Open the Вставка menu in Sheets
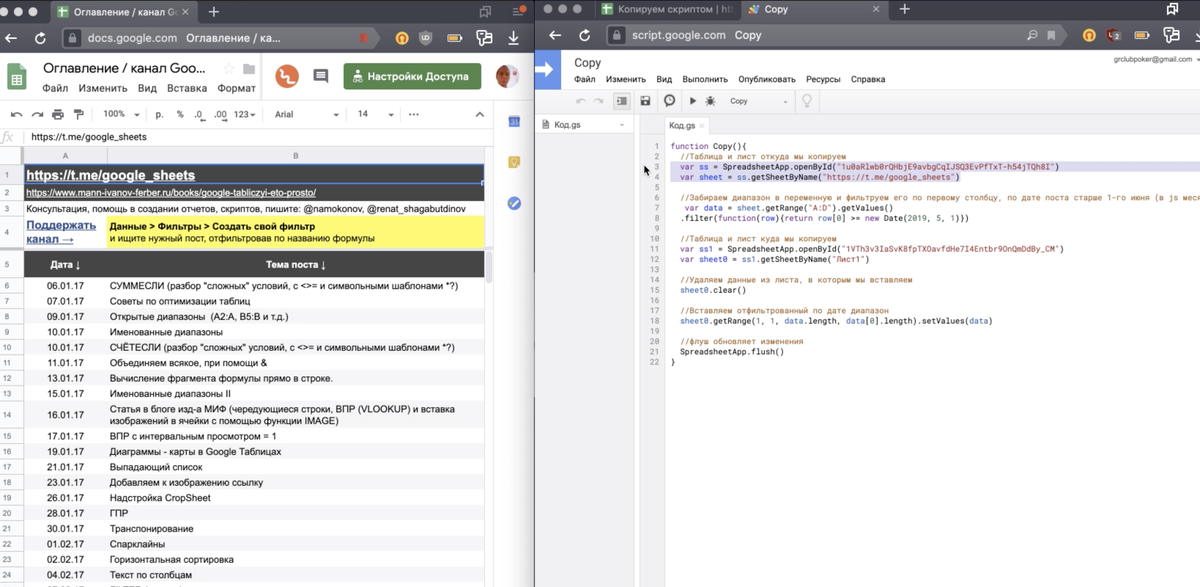This screenshot has height=587, width=1200. (187, 88)
